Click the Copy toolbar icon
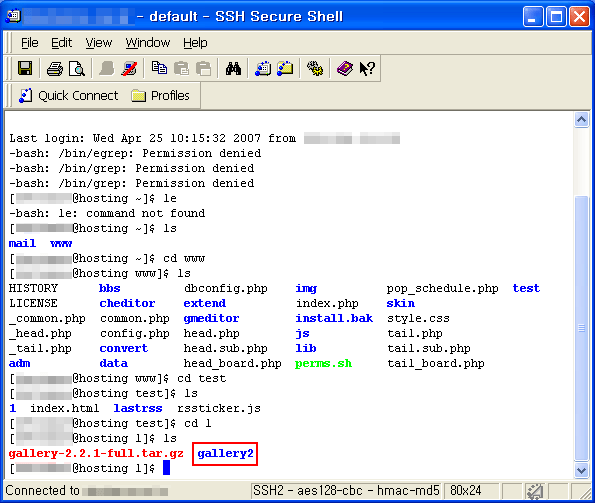 [x=159, y=68]
